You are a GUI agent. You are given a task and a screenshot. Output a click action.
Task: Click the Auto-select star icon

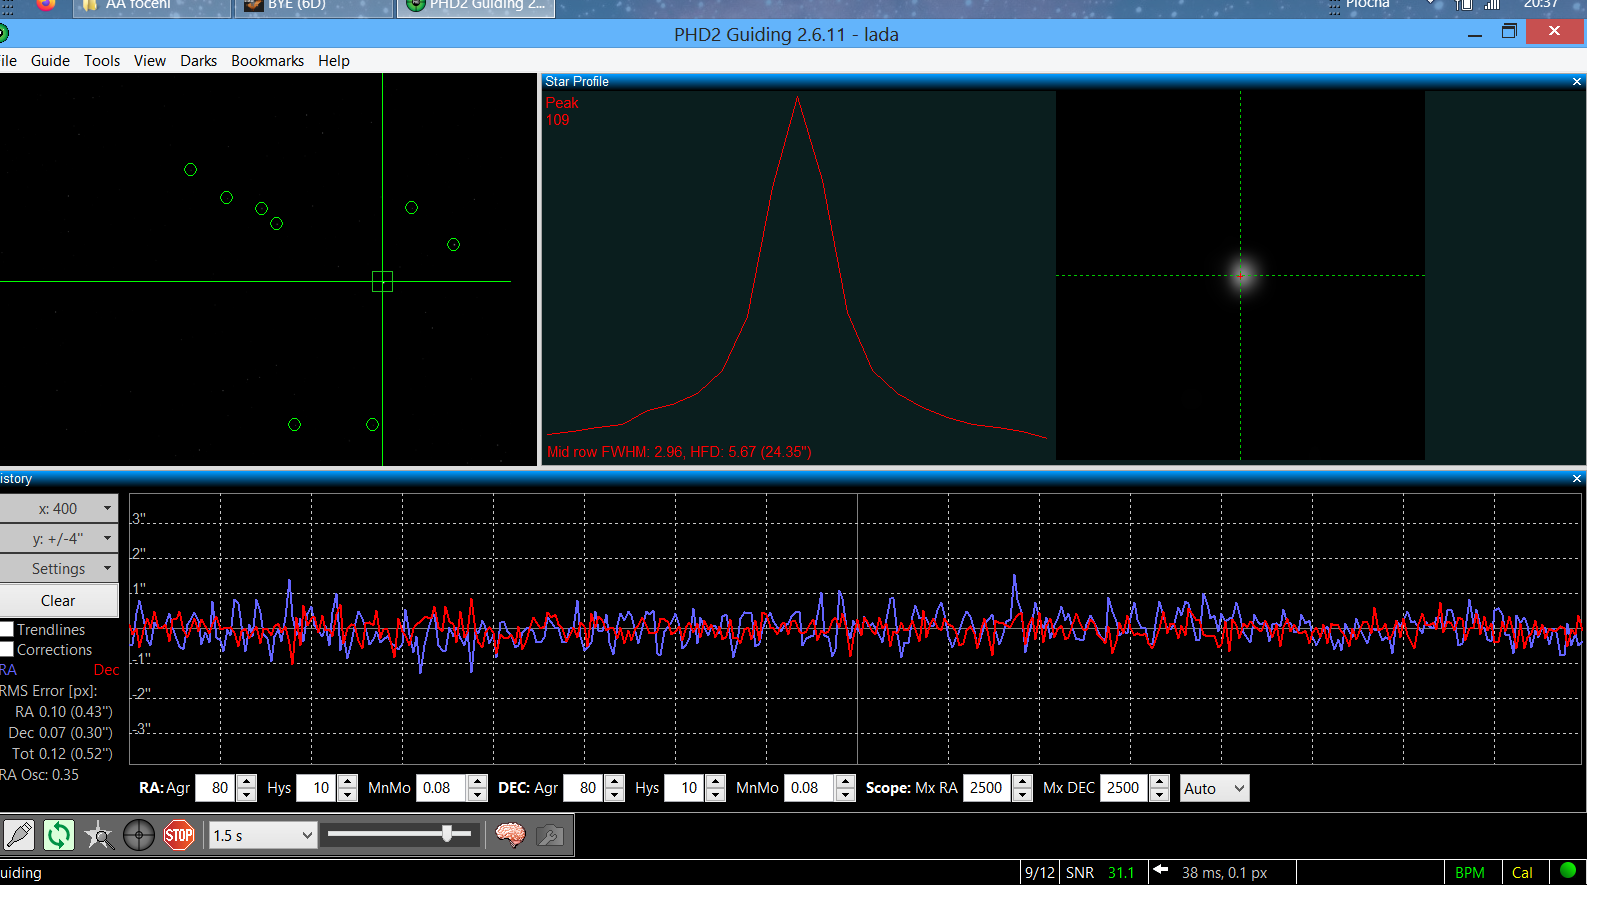pyautogui.click(x=99, y=835)
